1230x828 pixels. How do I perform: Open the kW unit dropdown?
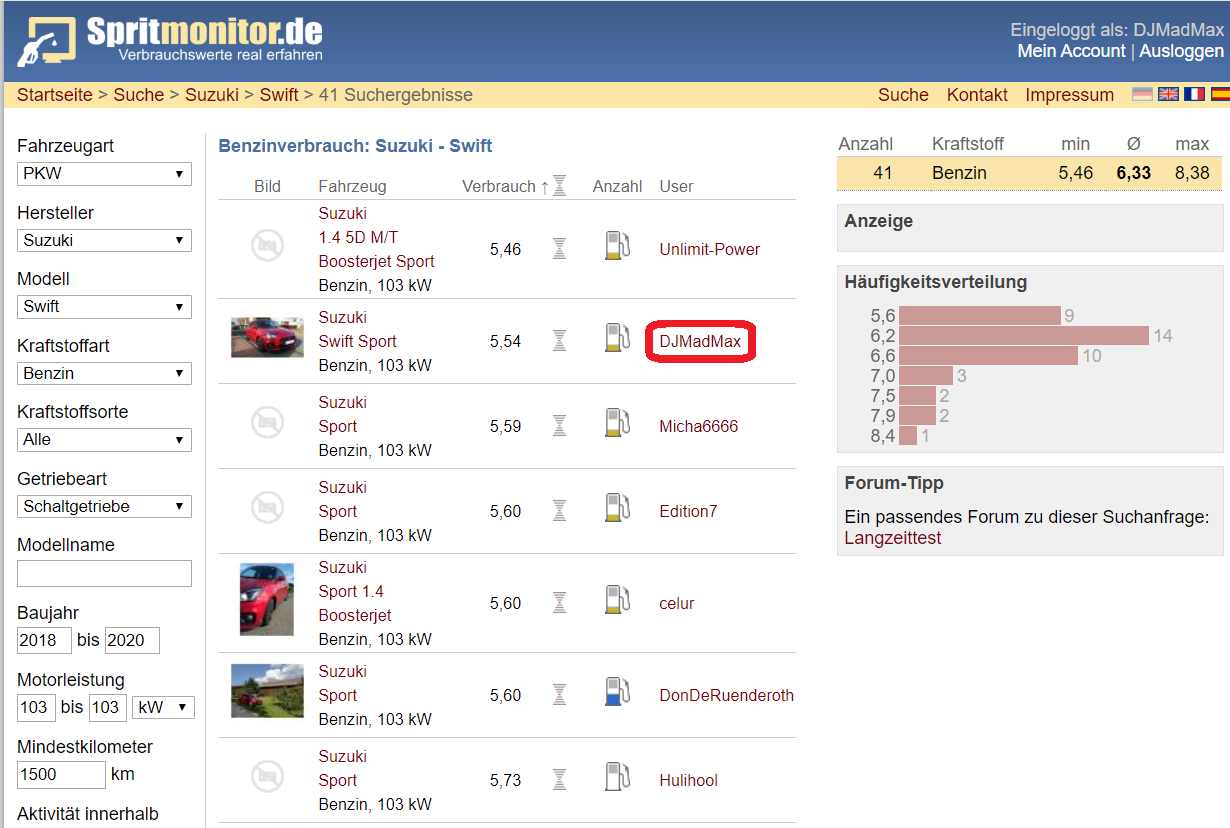click(x=163, y=707)
